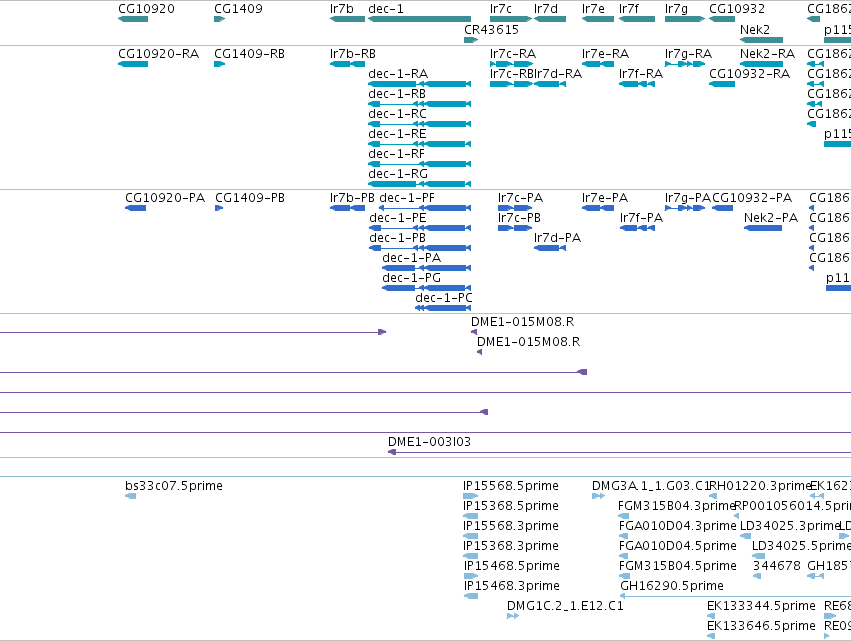Open the CG1409-PB protein label

coord(250,198)
